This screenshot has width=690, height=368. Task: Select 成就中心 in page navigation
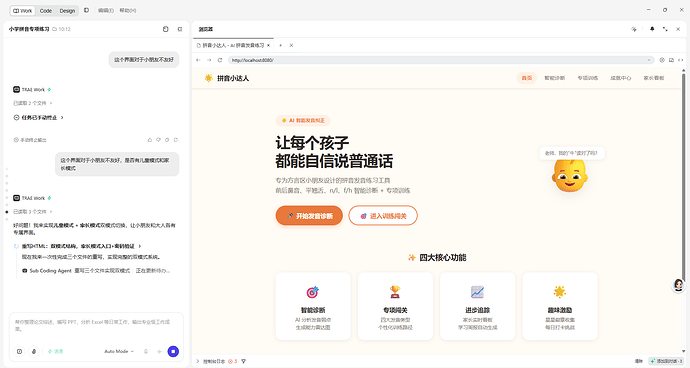pyautogui.click(x=620, y=78)
